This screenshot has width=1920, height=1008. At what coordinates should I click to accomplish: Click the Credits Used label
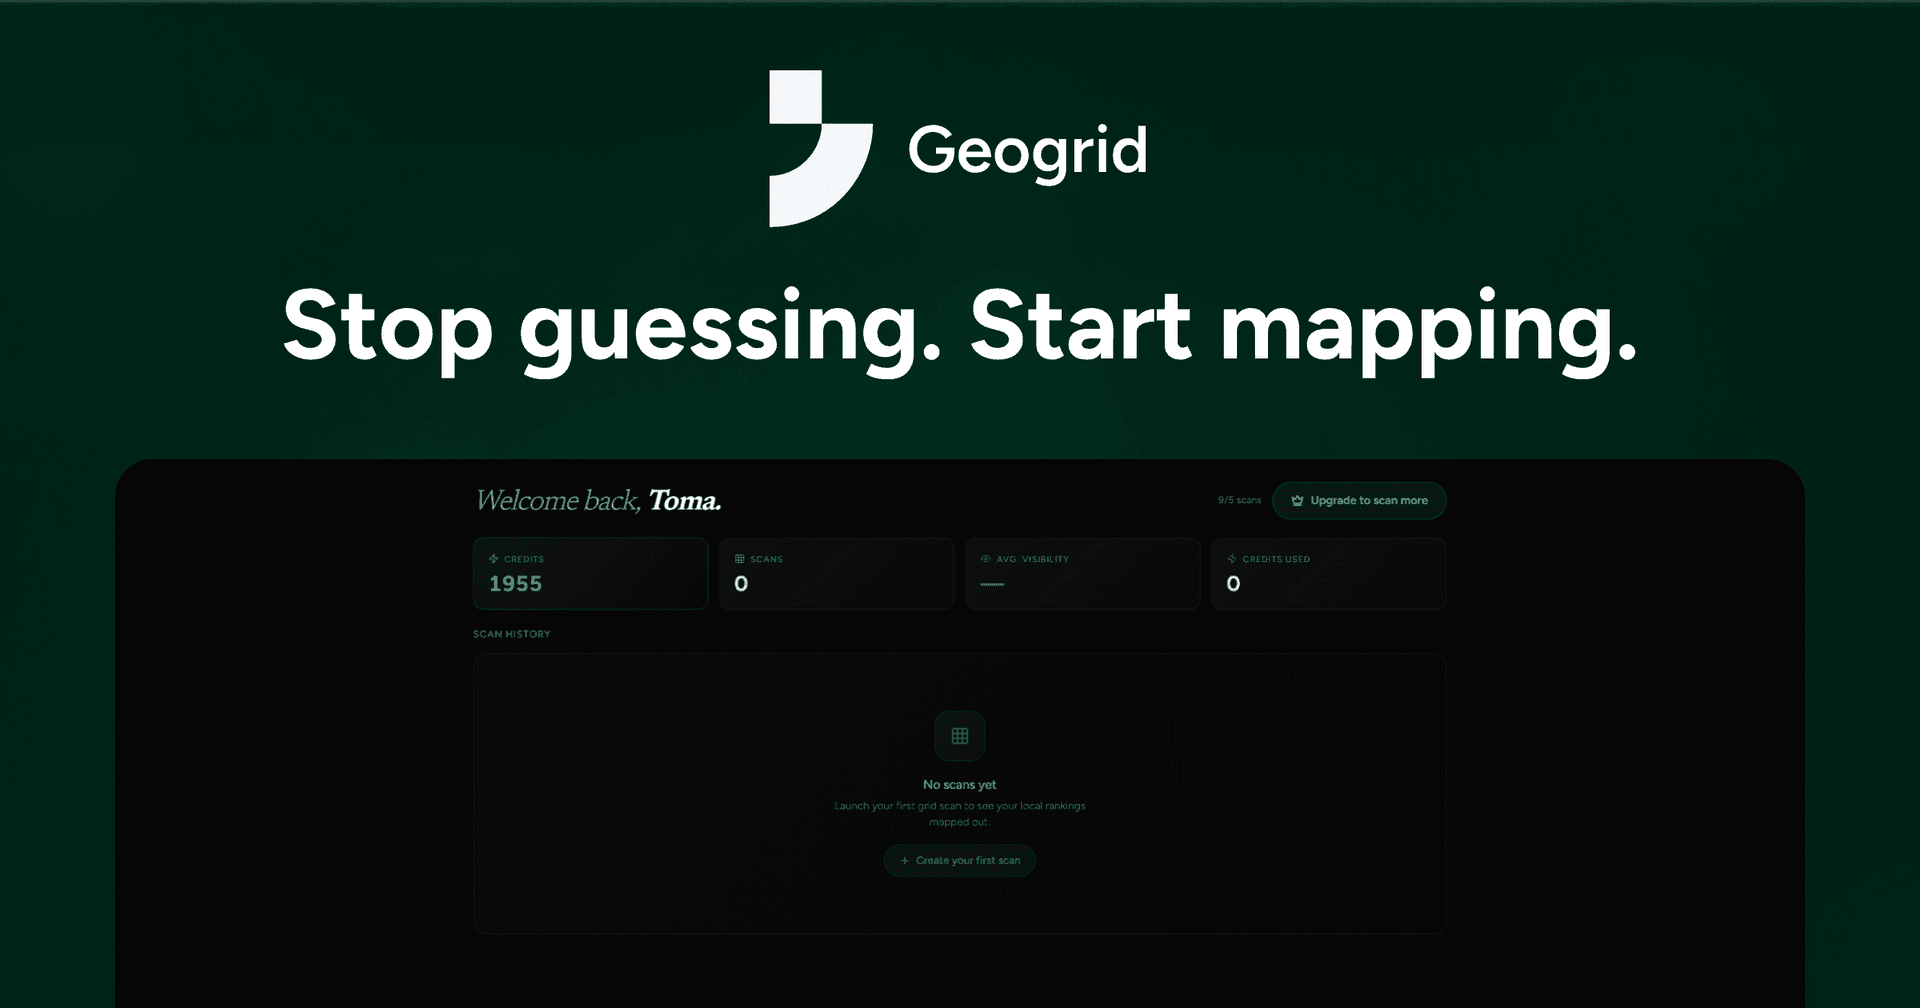click(x=1276, y=559)
